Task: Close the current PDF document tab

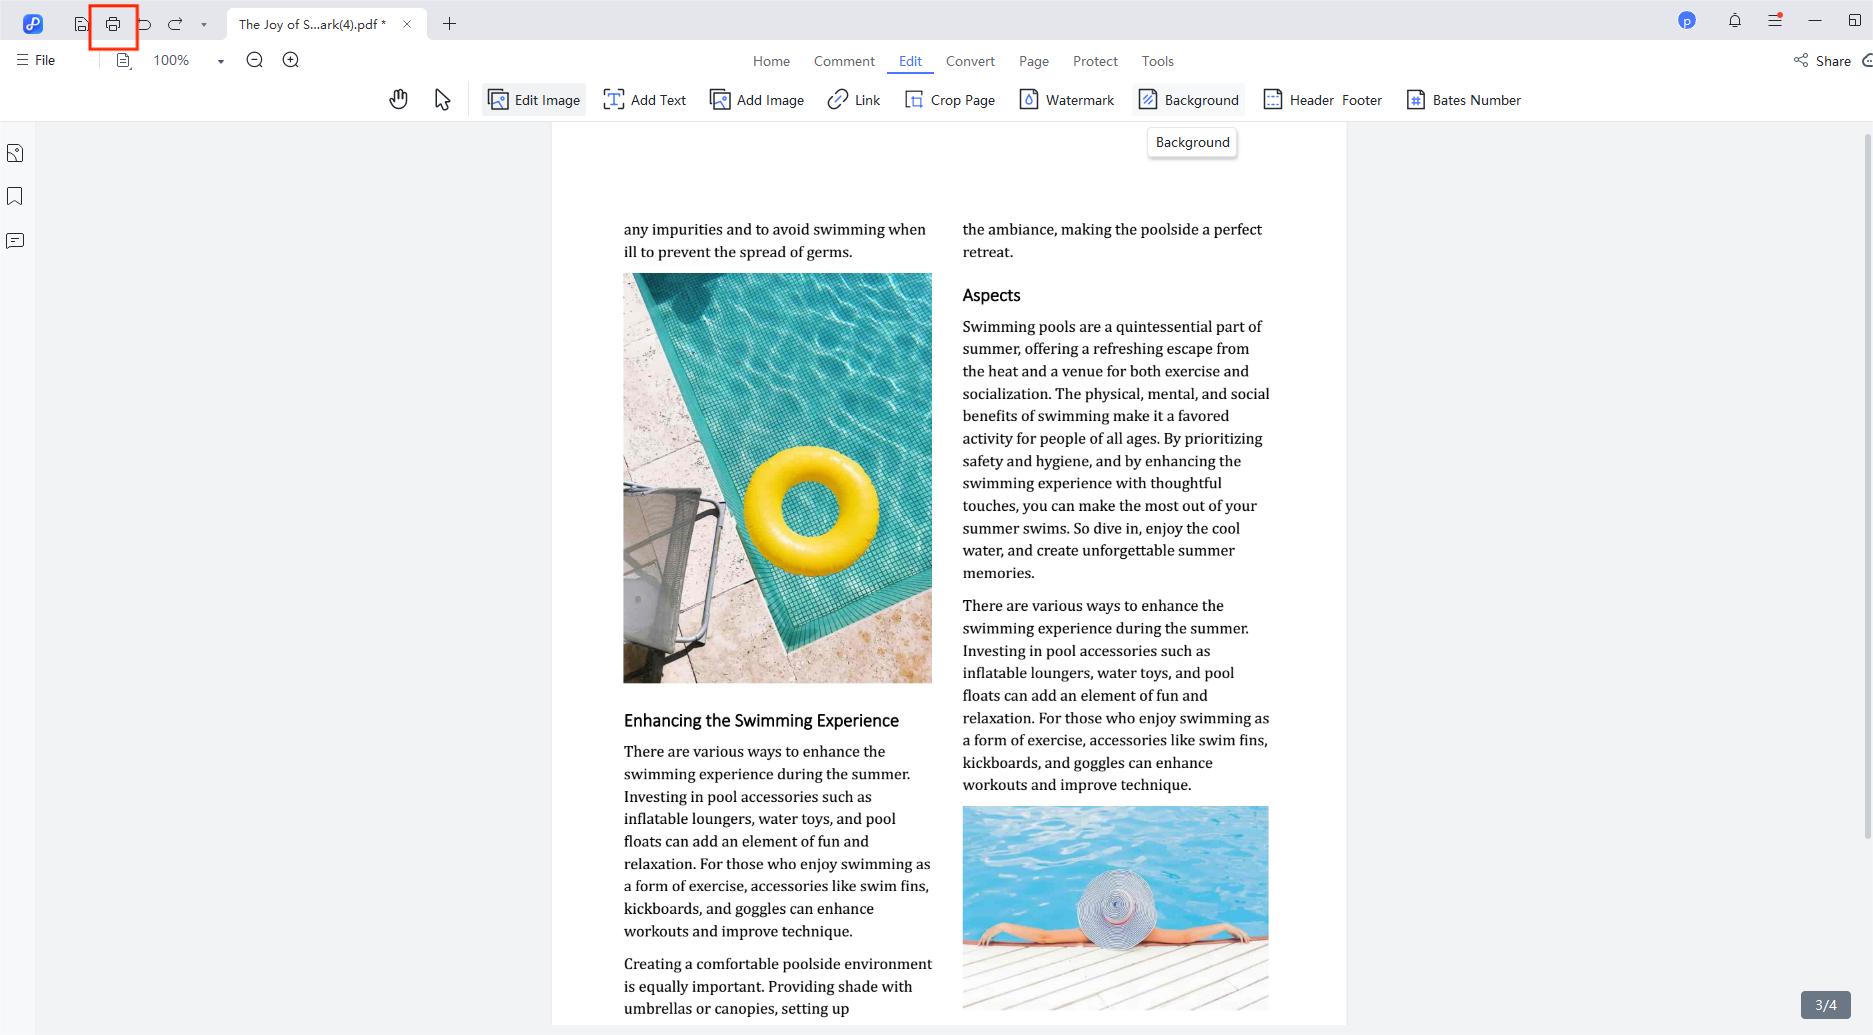Action: [407, 24]
